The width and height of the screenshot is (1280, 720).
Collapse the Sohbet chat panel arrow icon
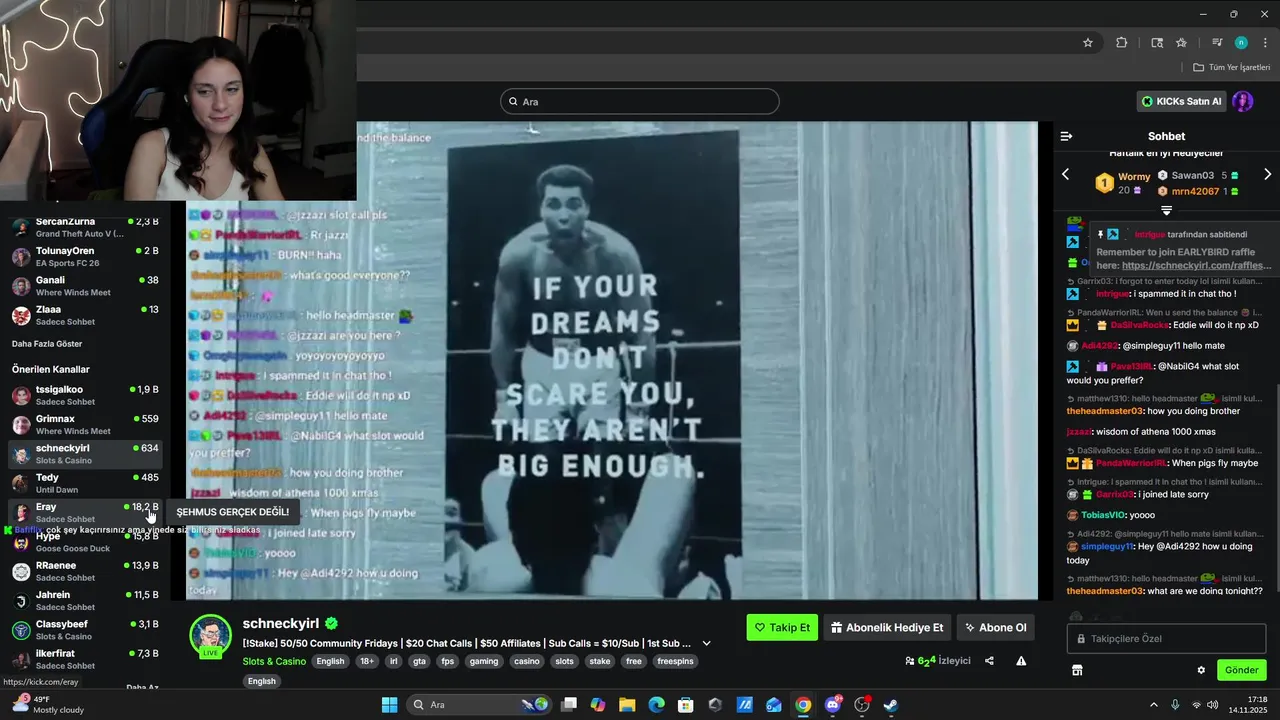pos(1066,136)
